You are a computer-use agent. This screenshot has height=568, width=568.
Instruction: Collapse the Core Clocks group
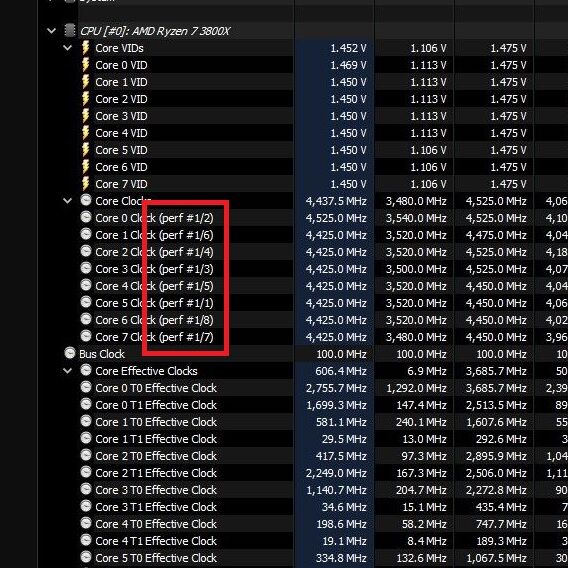pyautogui.click(x=67, y=201)
